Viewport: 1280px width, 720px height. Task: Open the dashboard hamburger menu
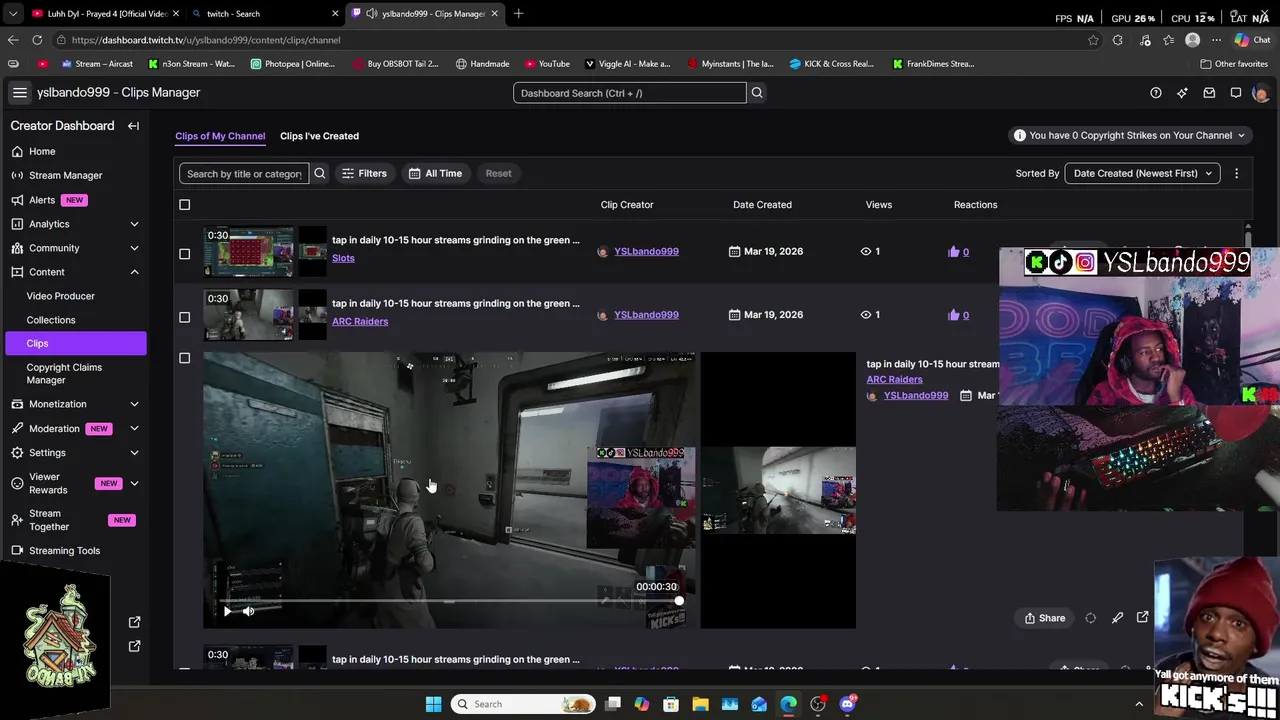19,92
